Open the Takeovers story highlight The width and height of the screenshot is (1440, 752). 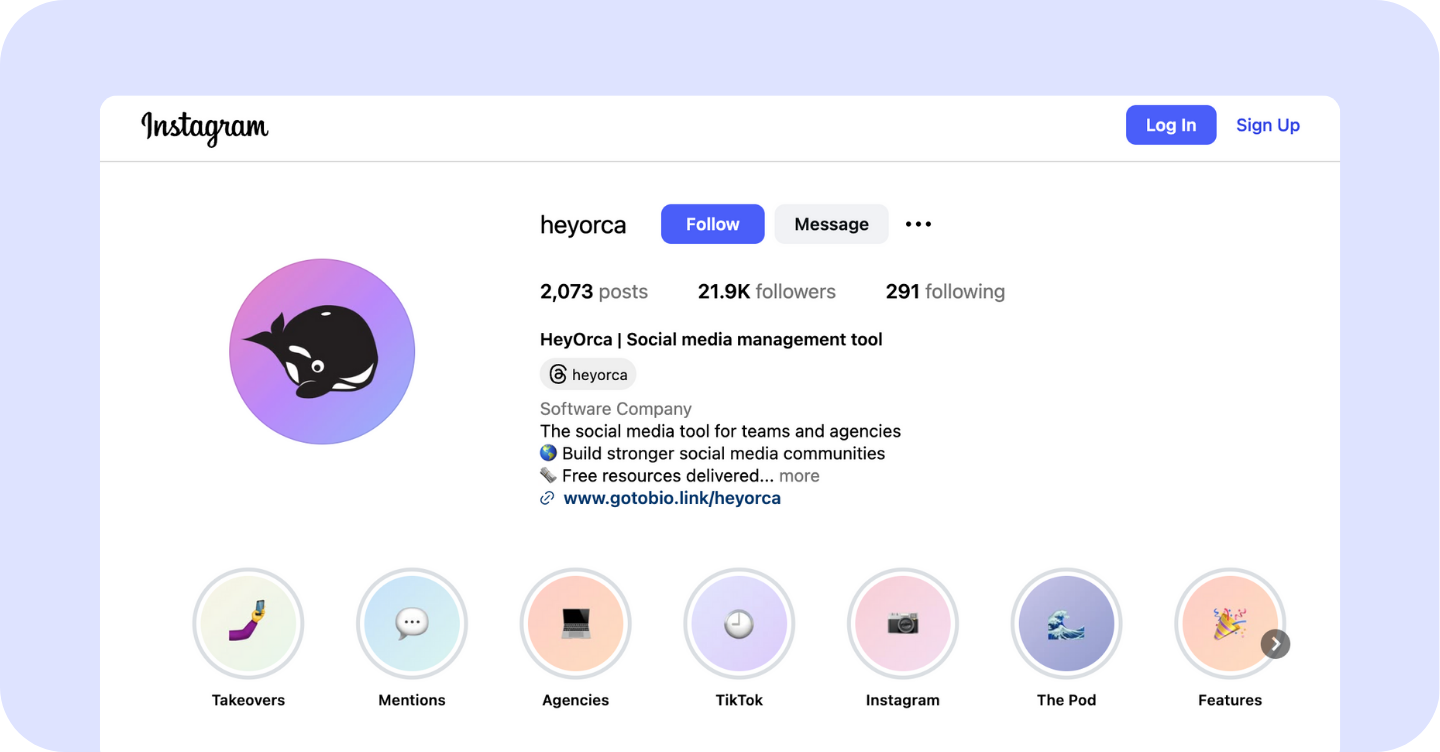pyautogui.click(x=248, y=624)
